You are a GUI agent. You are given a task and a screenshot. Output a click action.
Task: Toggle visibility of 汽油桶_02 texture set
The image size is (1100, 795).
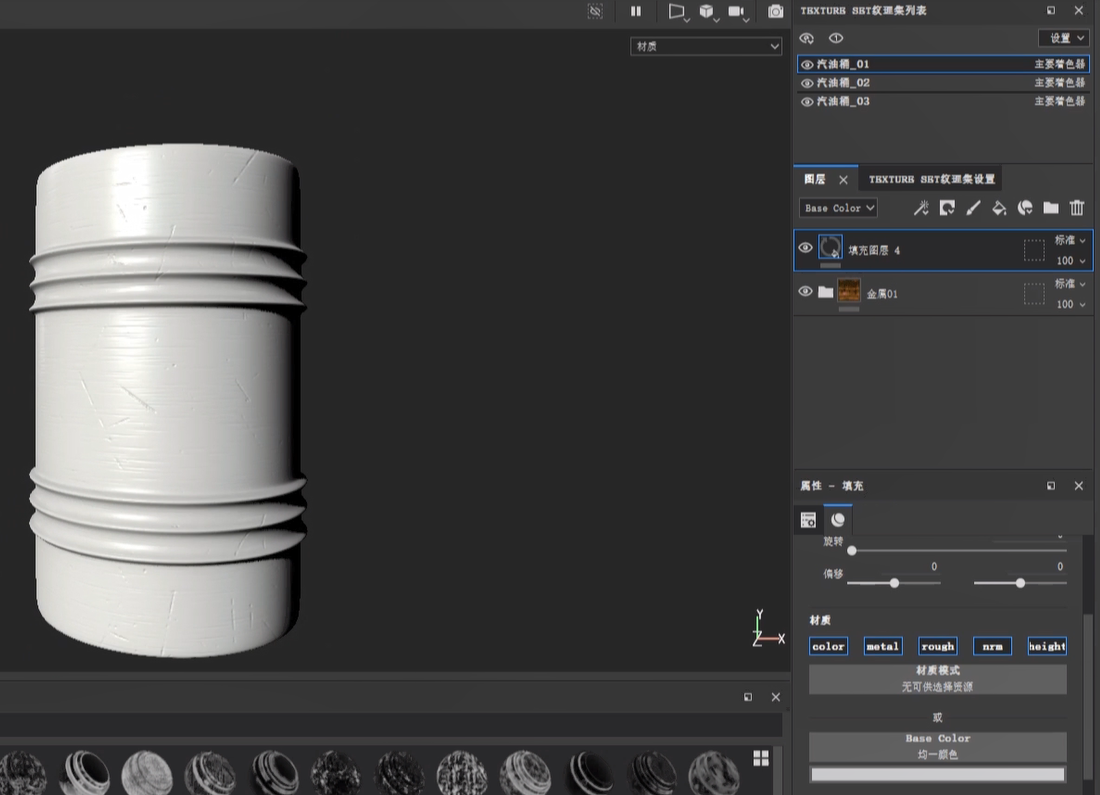[807, 83]
